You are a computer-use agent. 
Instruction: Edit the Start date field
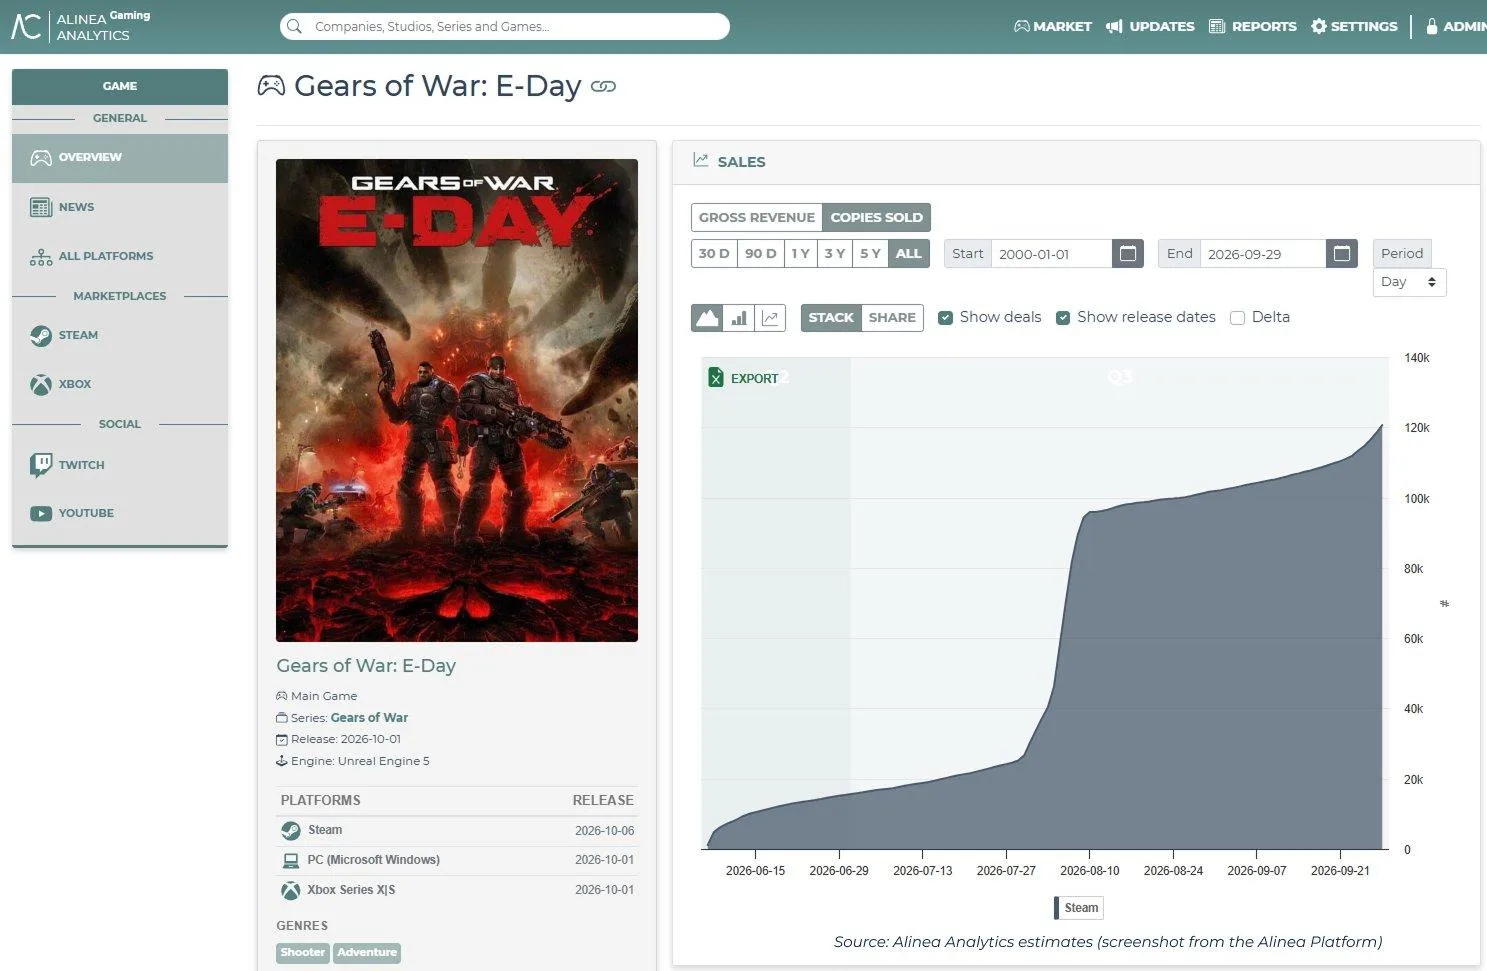[1052, 253]
